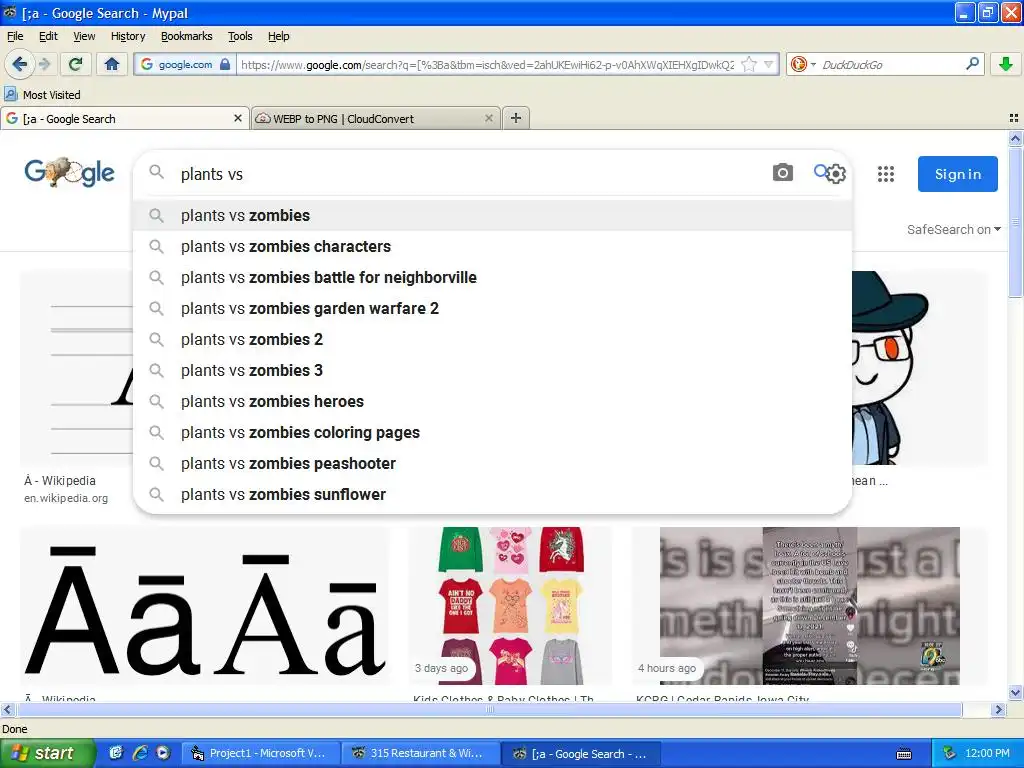Close the [;a - Google Search tab
This screenshot has height=768, width=1024.
pyautogui.click(x=238, y=118)
